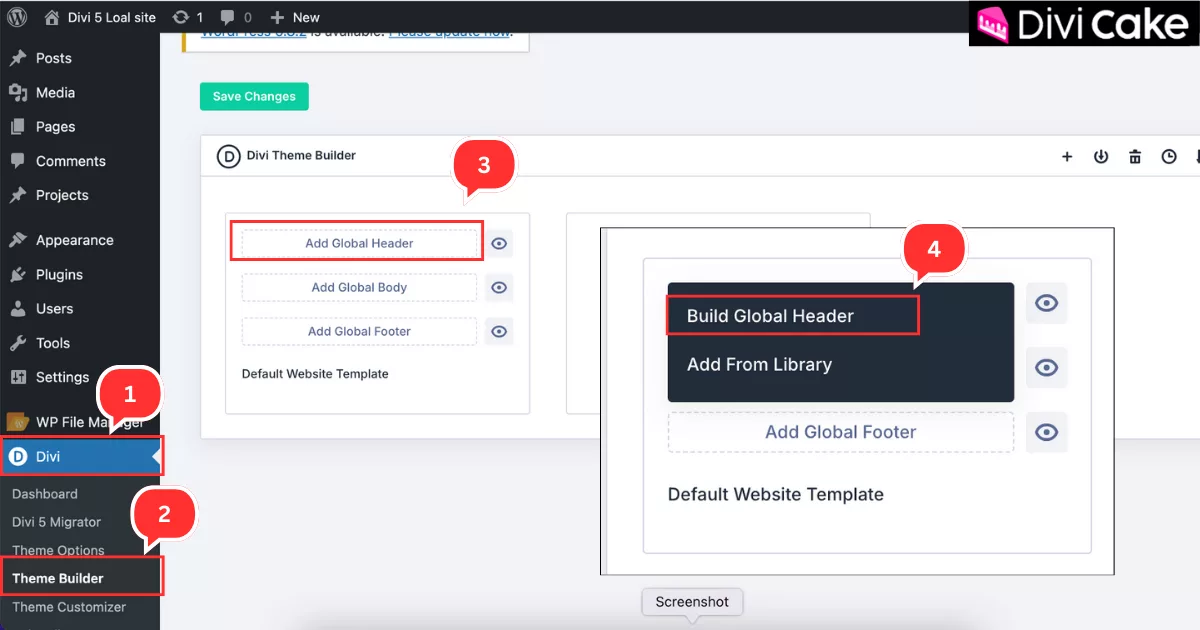Click the + New admin bar item
1200x630 pixels.
point(295,17)
